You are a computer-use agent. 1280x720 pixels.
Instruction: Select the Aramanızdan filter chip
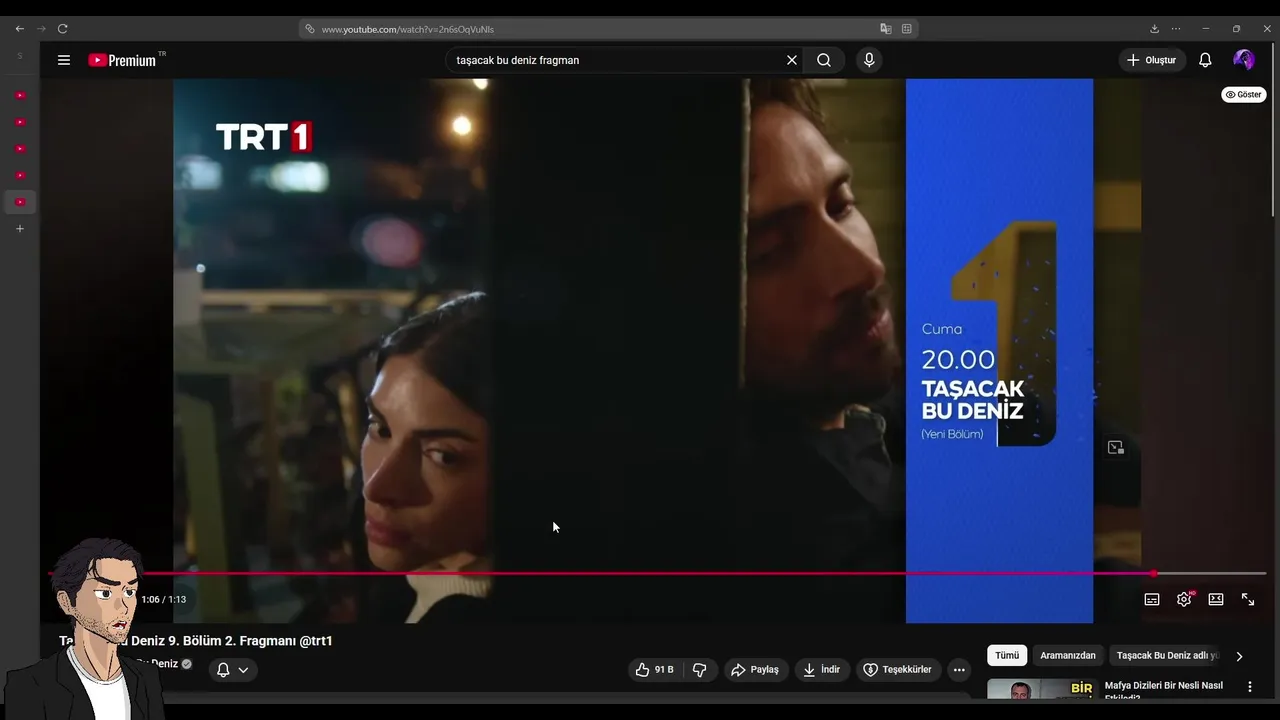coord(1068,656)
